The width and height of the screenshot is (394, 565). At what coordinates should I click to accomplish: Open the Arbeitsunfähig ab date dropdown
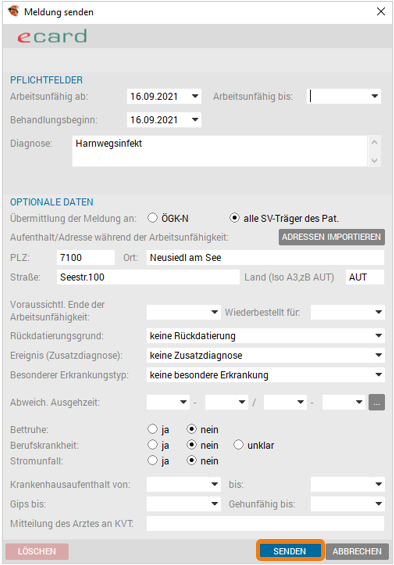195,96
